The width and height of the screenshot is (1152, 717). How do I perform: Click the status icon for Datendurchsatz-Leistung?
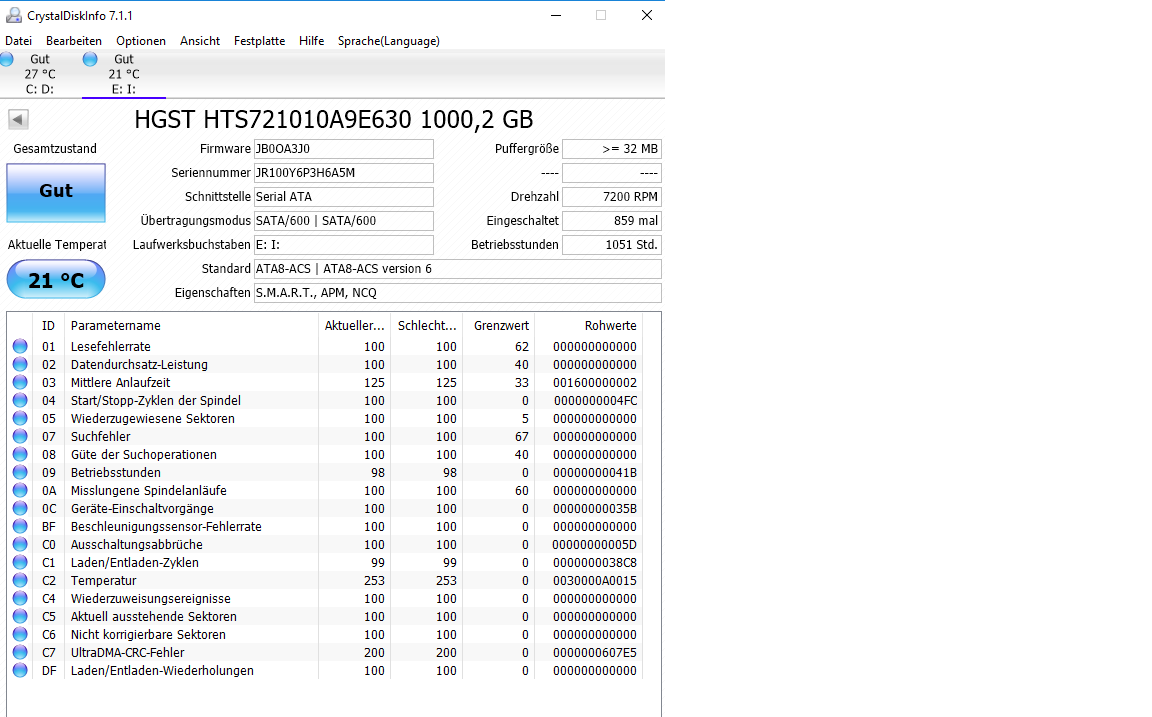[20, 364]
